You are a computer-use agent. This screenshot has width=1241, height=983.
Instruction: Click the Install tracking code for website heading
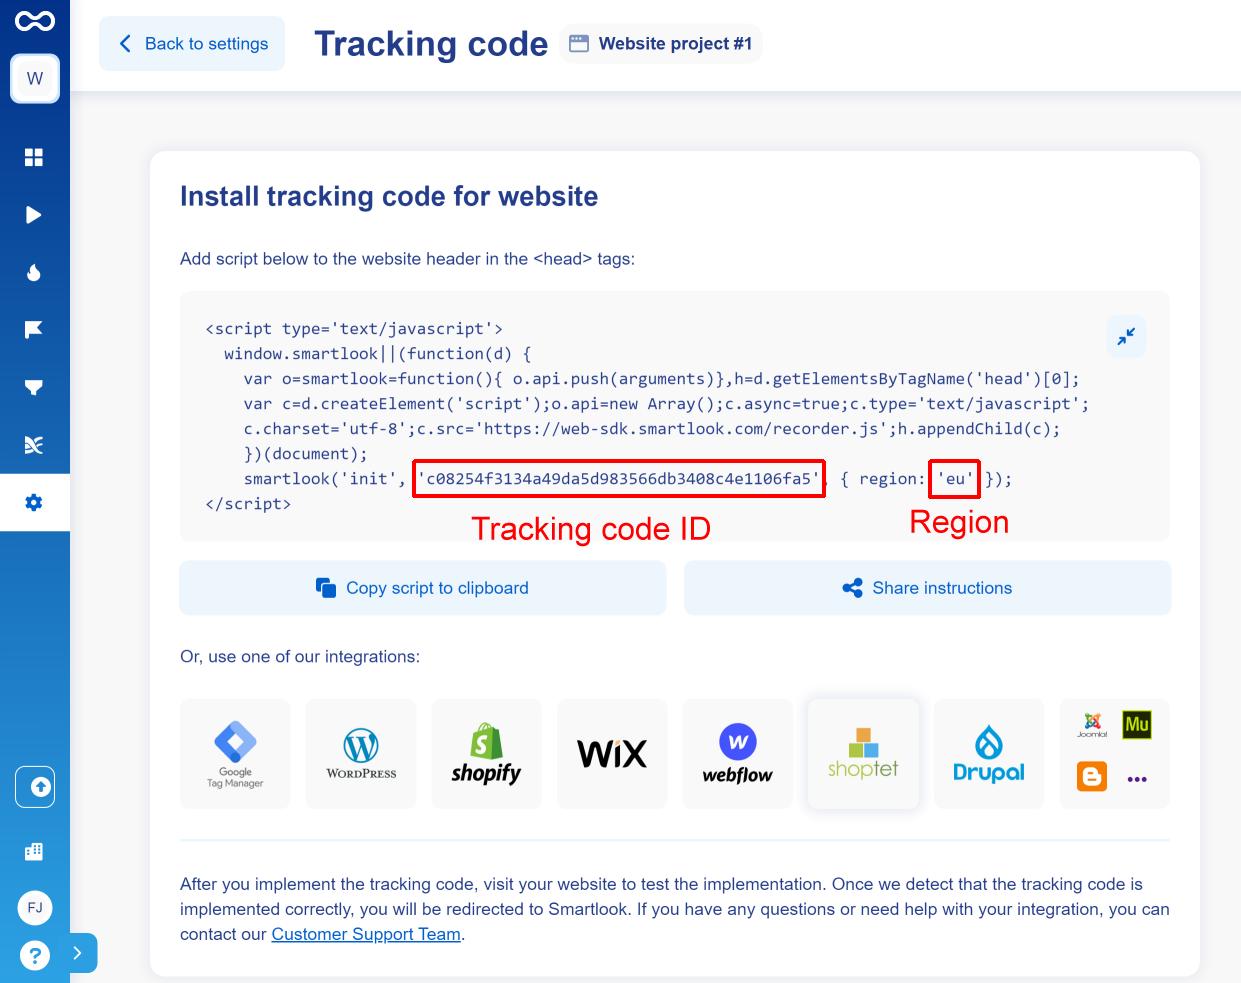pyautogui.click(x=389, y=196)
